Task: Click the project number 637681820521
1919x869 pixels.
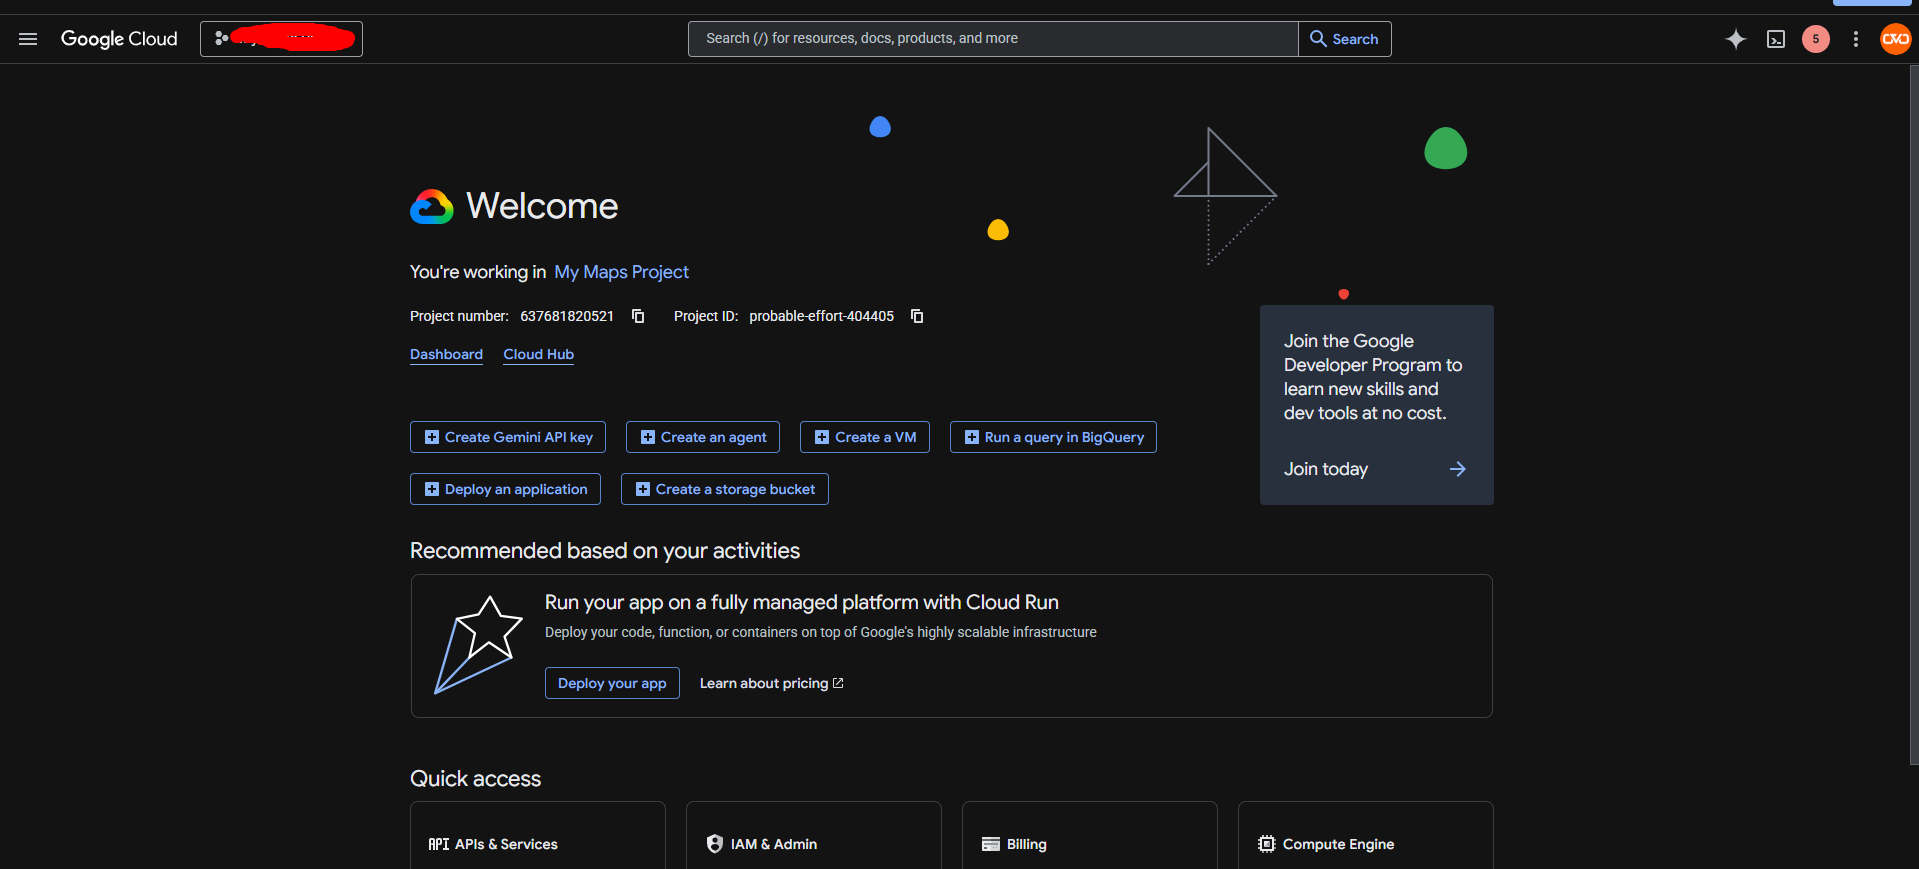Action: click(x=567, y=316)
